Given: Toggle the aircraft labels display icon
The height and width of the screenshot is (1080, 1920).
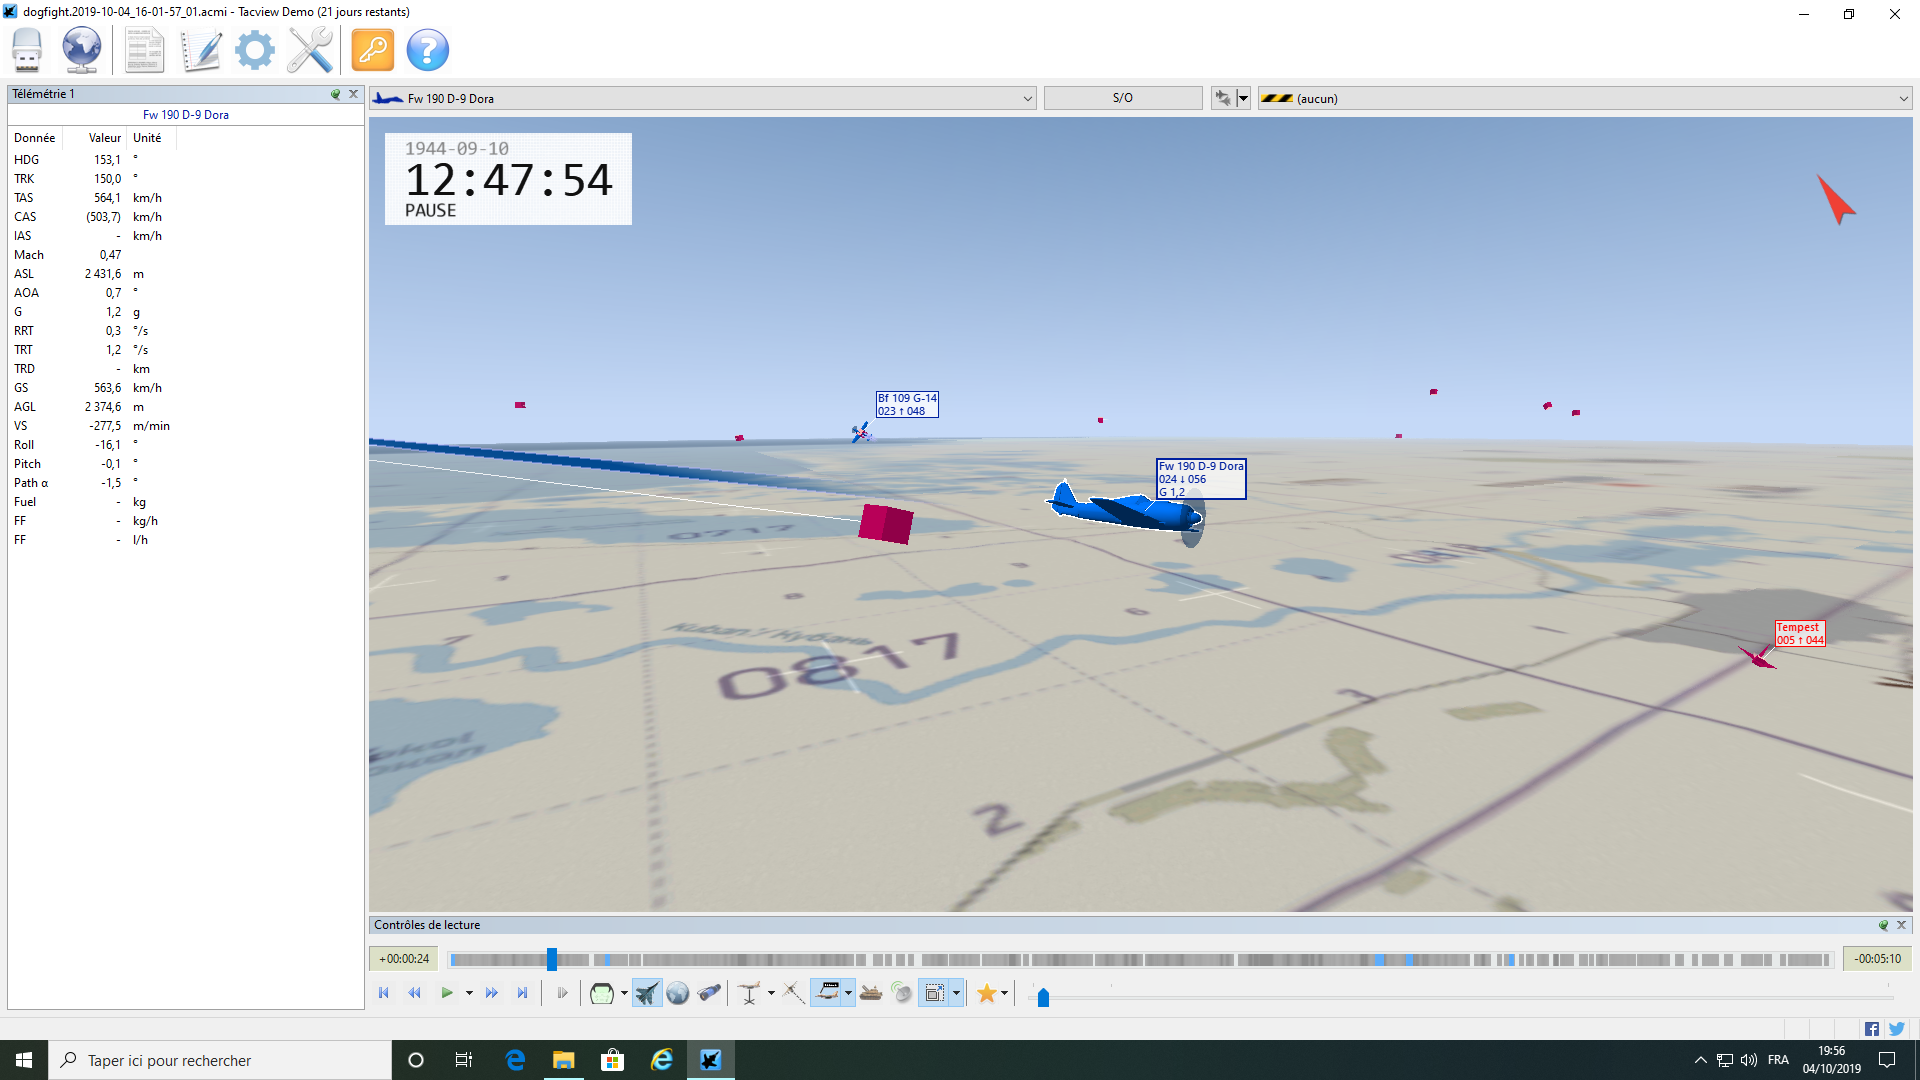Looking at the screenshot, I should point(828,993).
